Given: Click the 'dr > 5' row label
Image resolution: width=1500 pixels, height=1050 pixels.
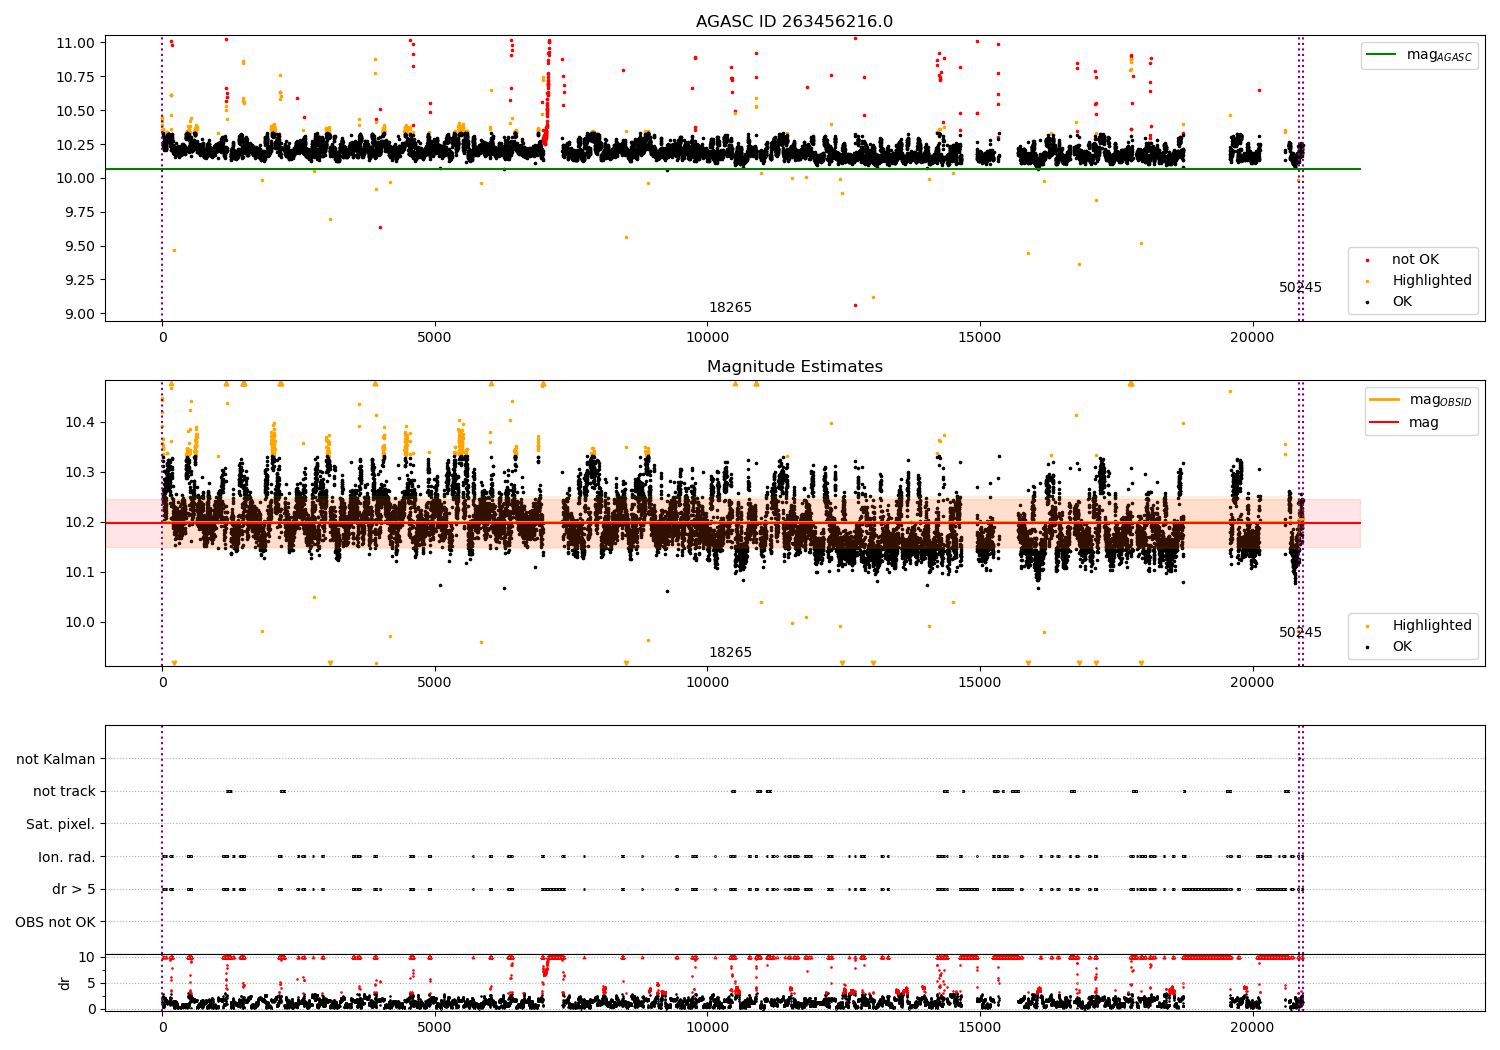Looking at the screenshot, I should tap(74, 890).
